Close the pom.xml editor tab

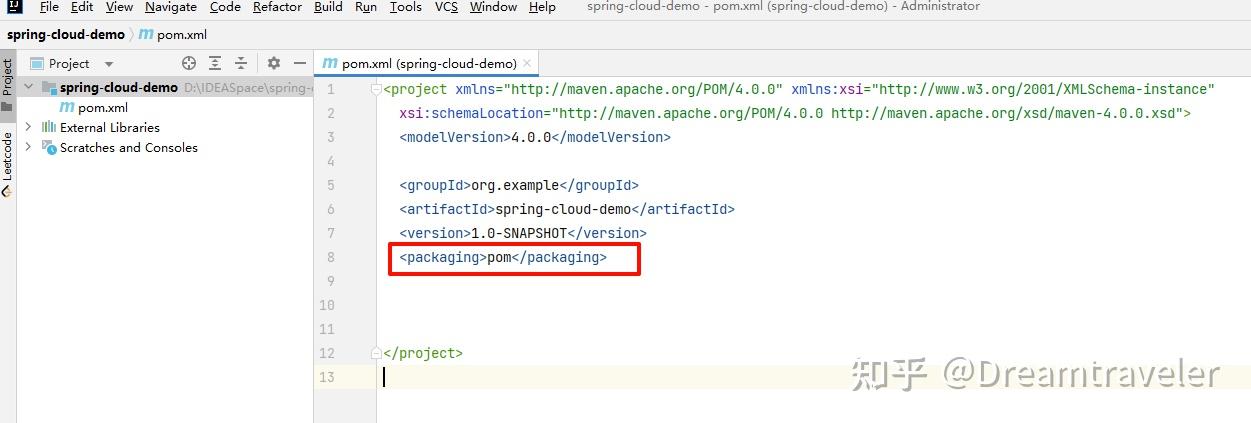(x=527, y=63)
